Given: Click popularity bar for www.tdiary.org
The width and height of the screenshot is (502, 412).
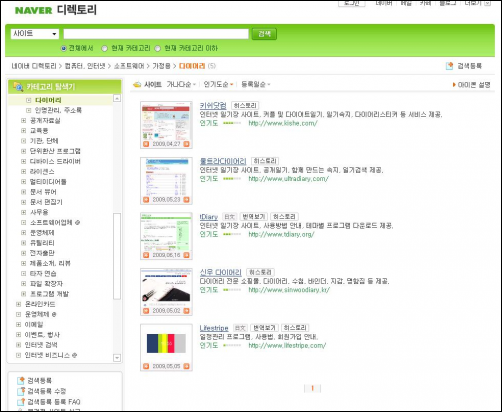Looking at the screenshot, I should (232, 234).
